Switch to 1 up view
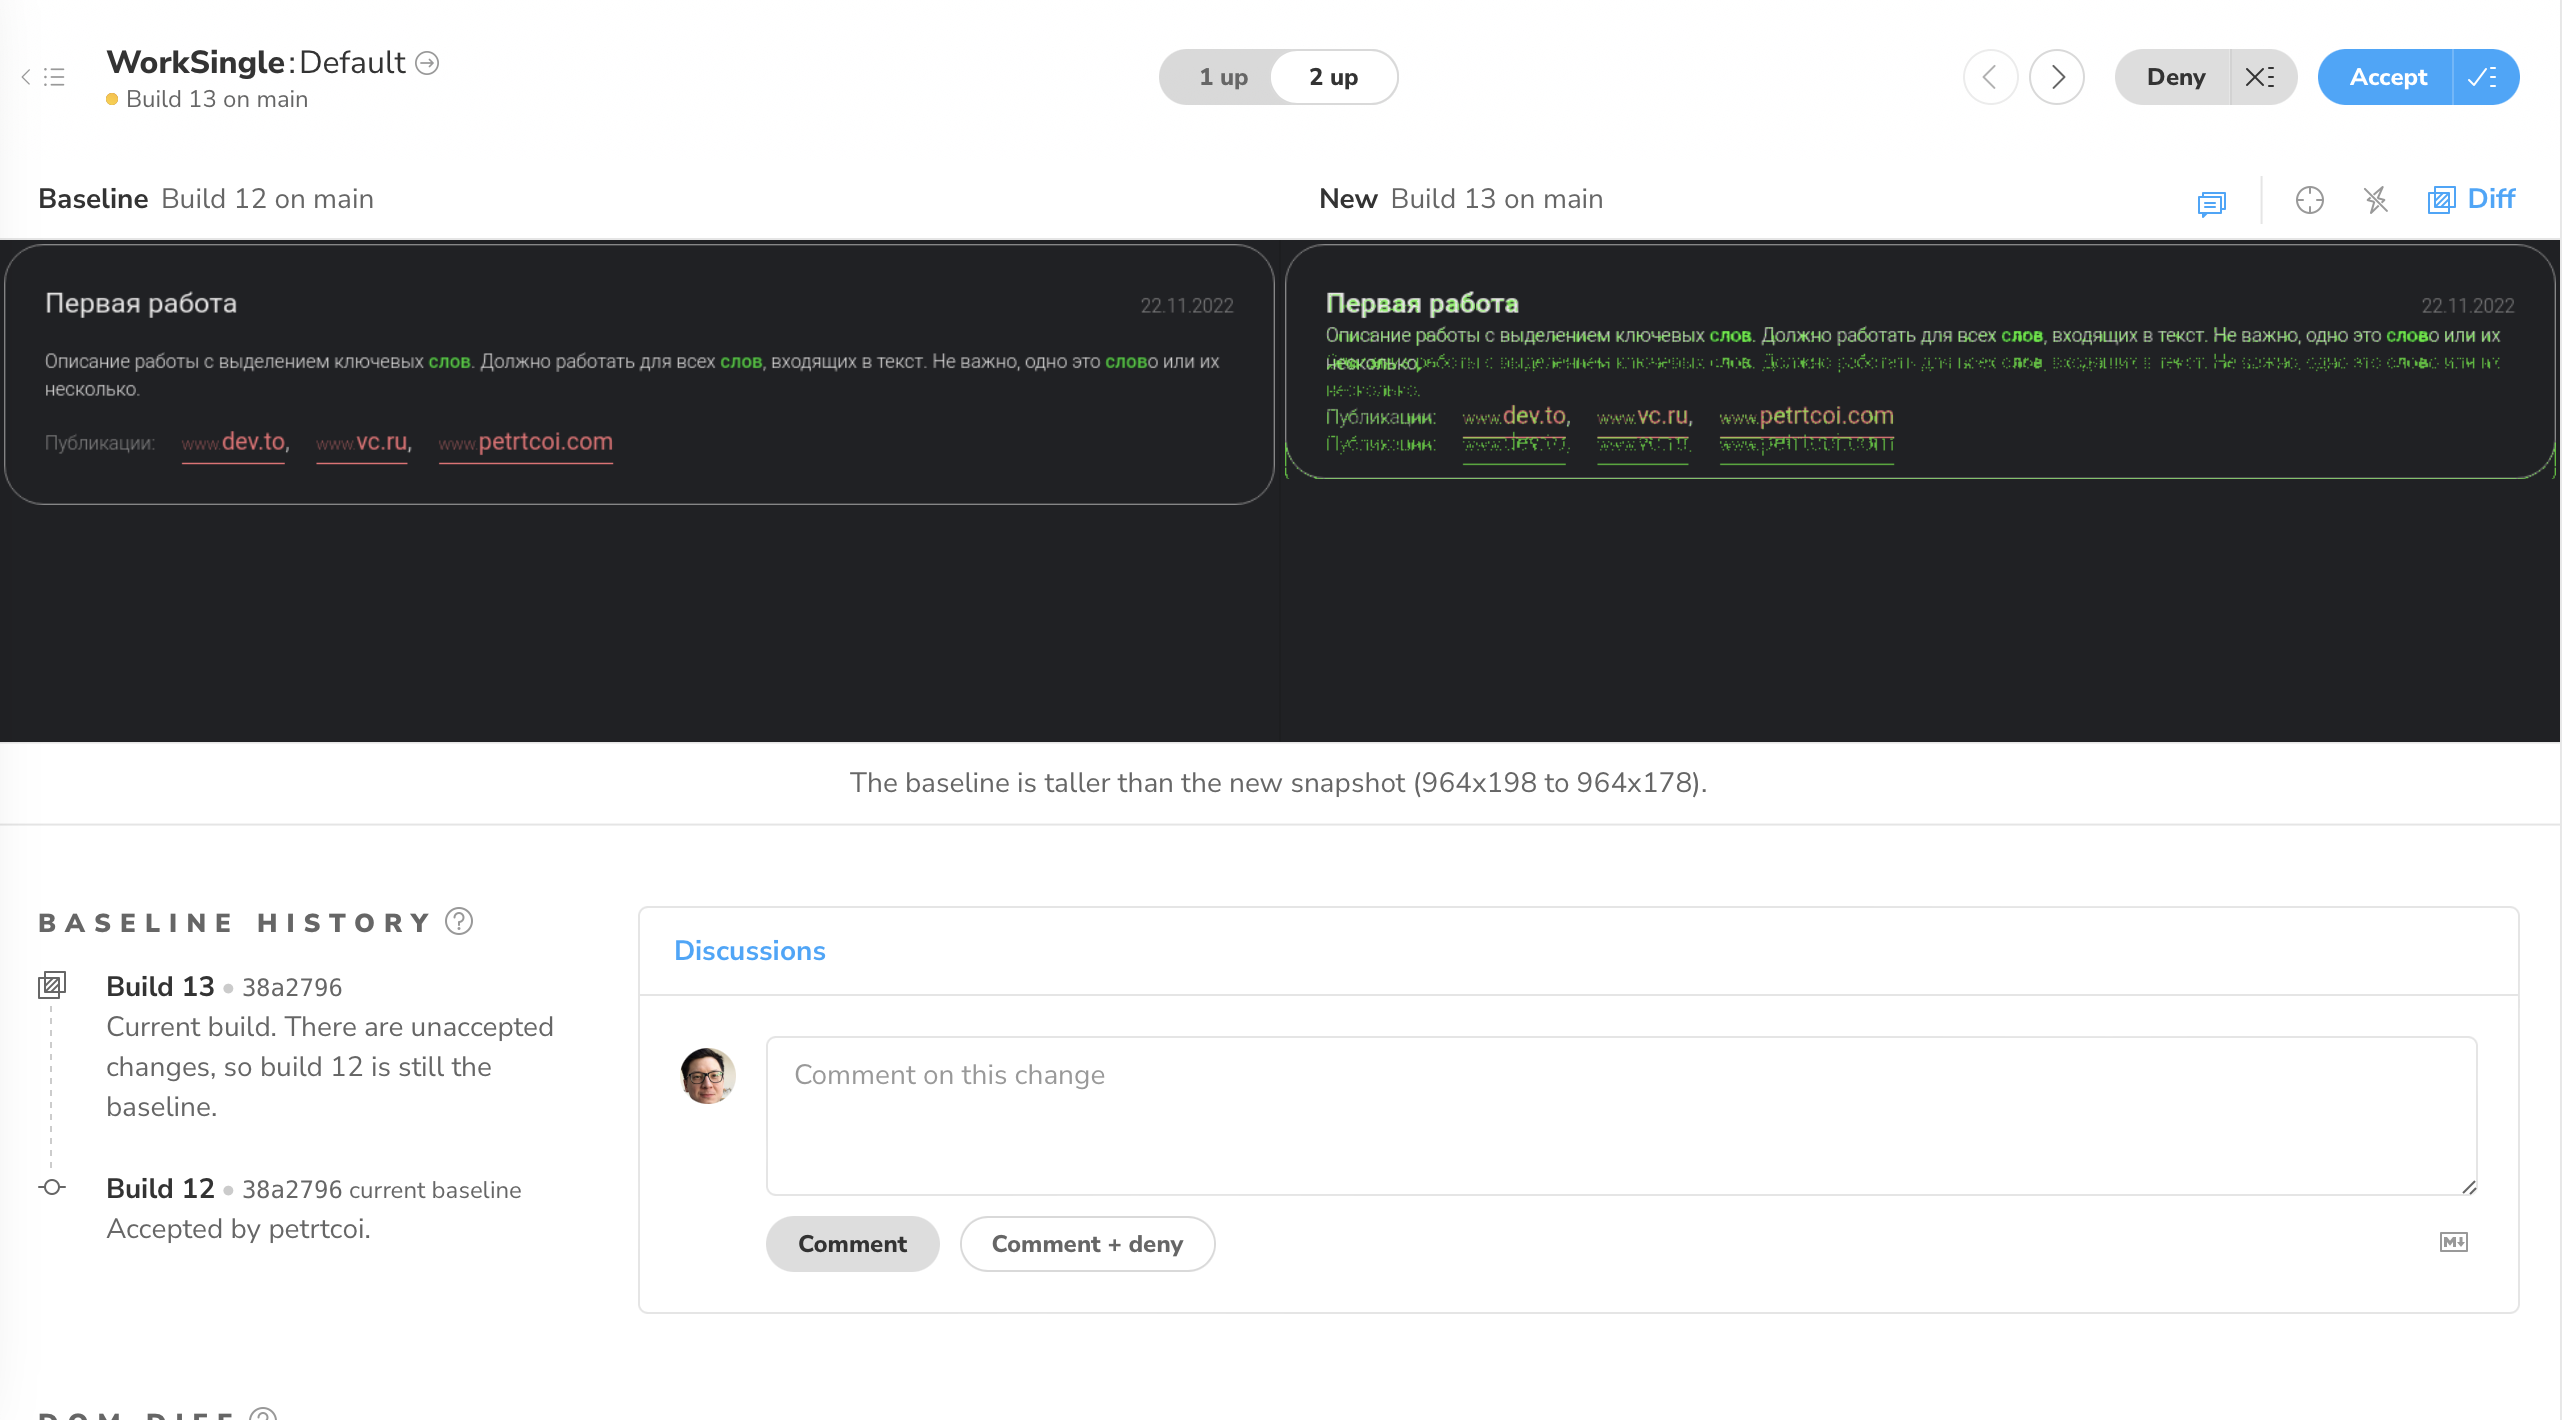Image resolution: width=2562 pixels, height=1420 pixels. click(x=1223, y=77)
